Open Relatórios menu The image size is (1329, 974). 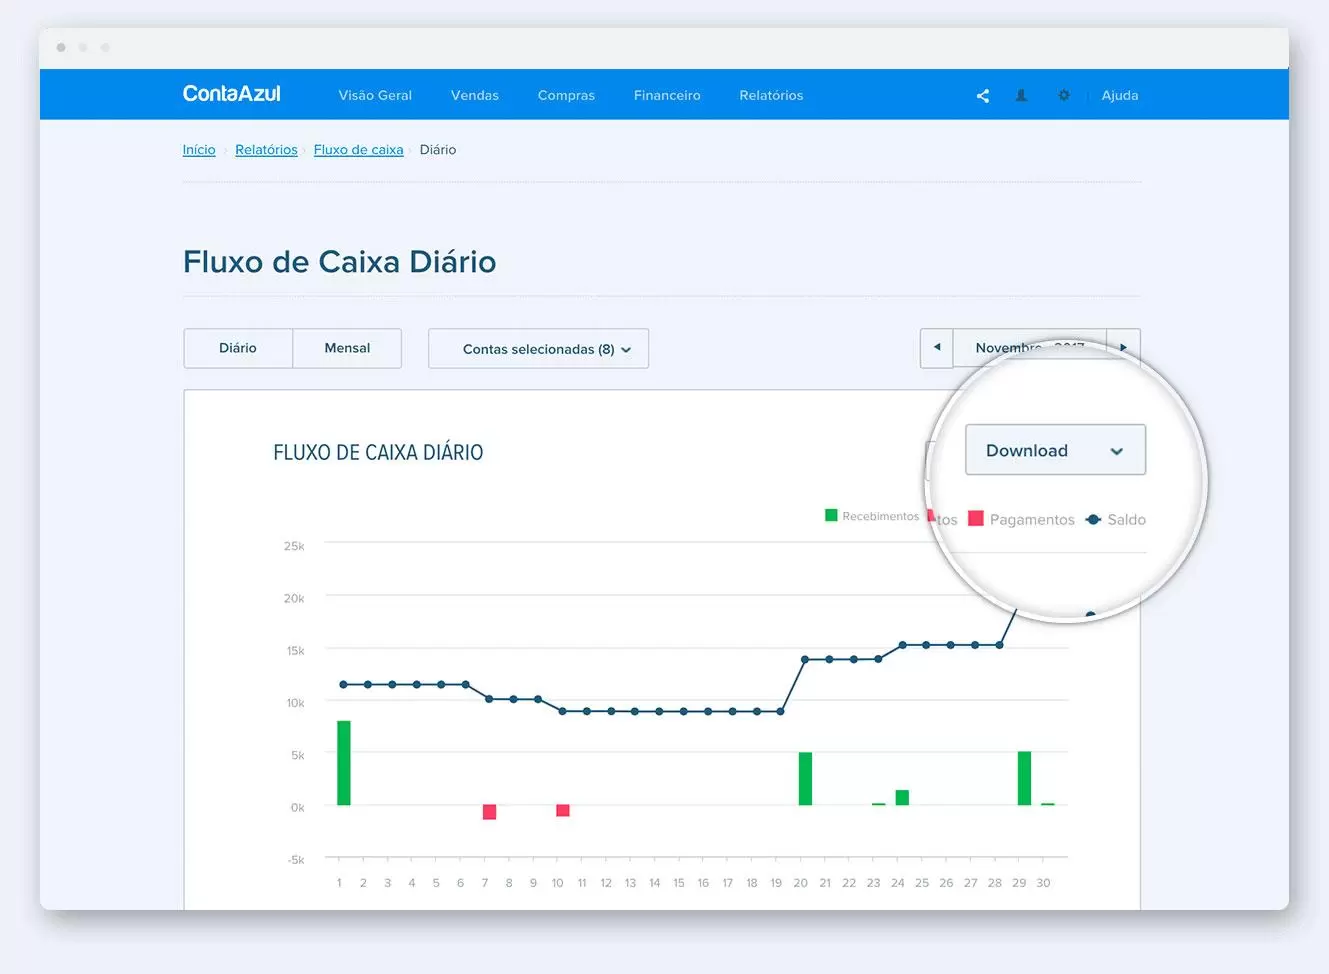coord(771,96)
